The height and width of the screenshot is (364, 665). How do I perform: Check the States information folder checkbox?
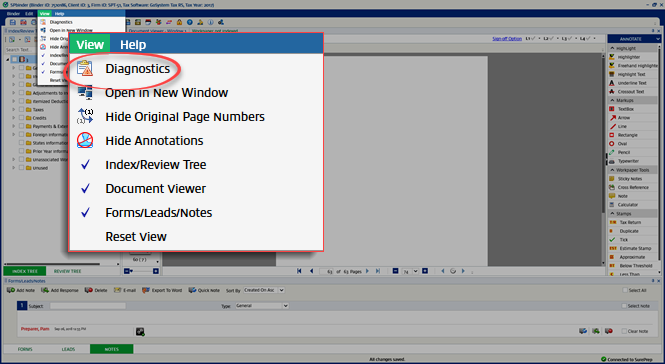21,143
